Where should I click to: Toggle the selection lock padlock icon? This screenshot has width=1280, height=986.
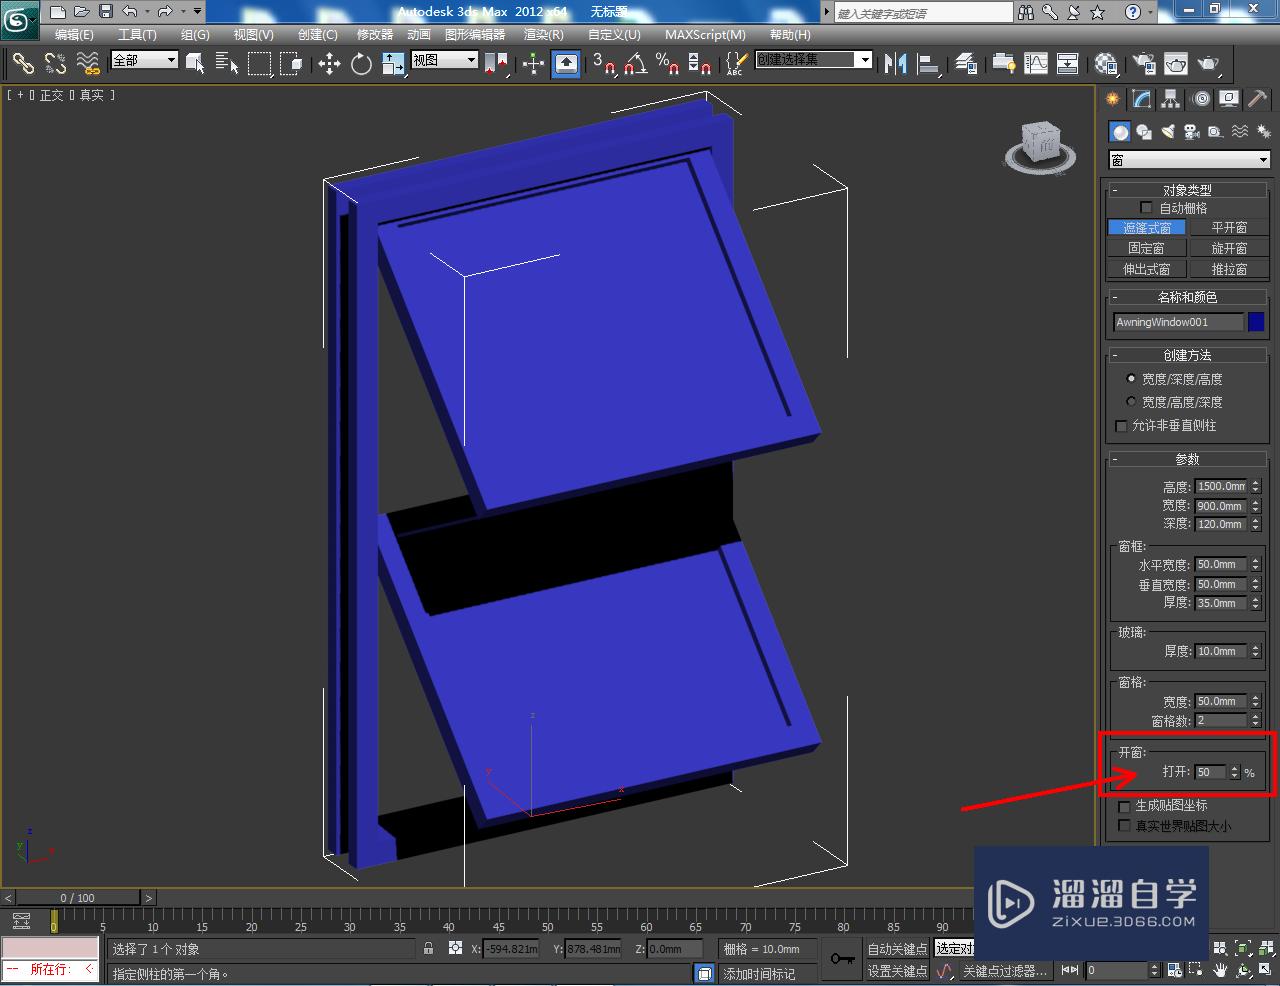[429, 949]
